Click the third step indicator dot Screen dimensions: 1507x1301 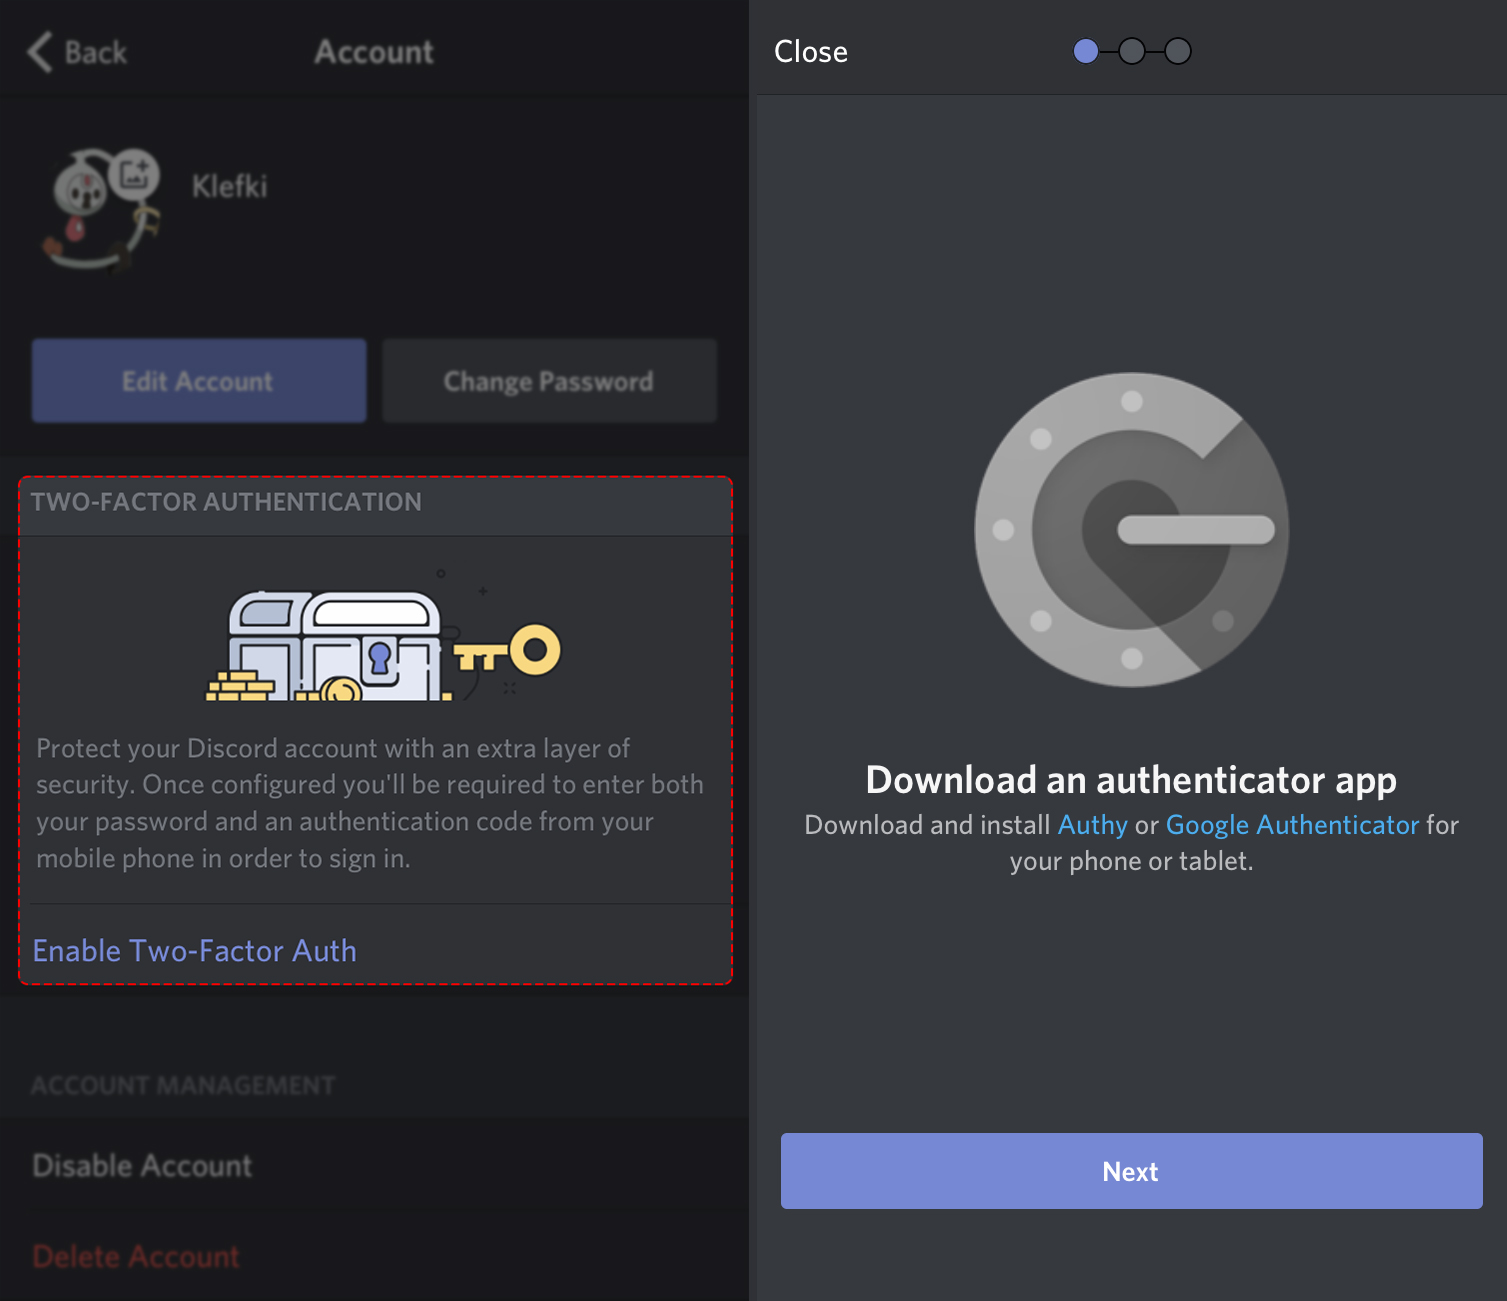coord(1177,51)
